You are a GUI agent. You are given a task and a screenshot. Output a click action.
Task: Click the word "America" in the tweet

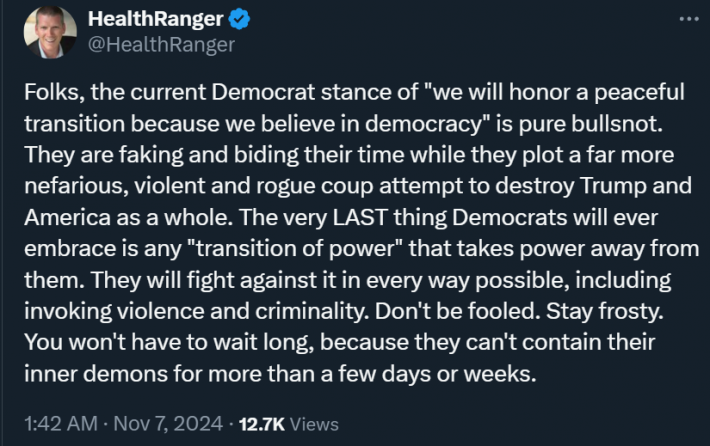(x=67, y=218)
